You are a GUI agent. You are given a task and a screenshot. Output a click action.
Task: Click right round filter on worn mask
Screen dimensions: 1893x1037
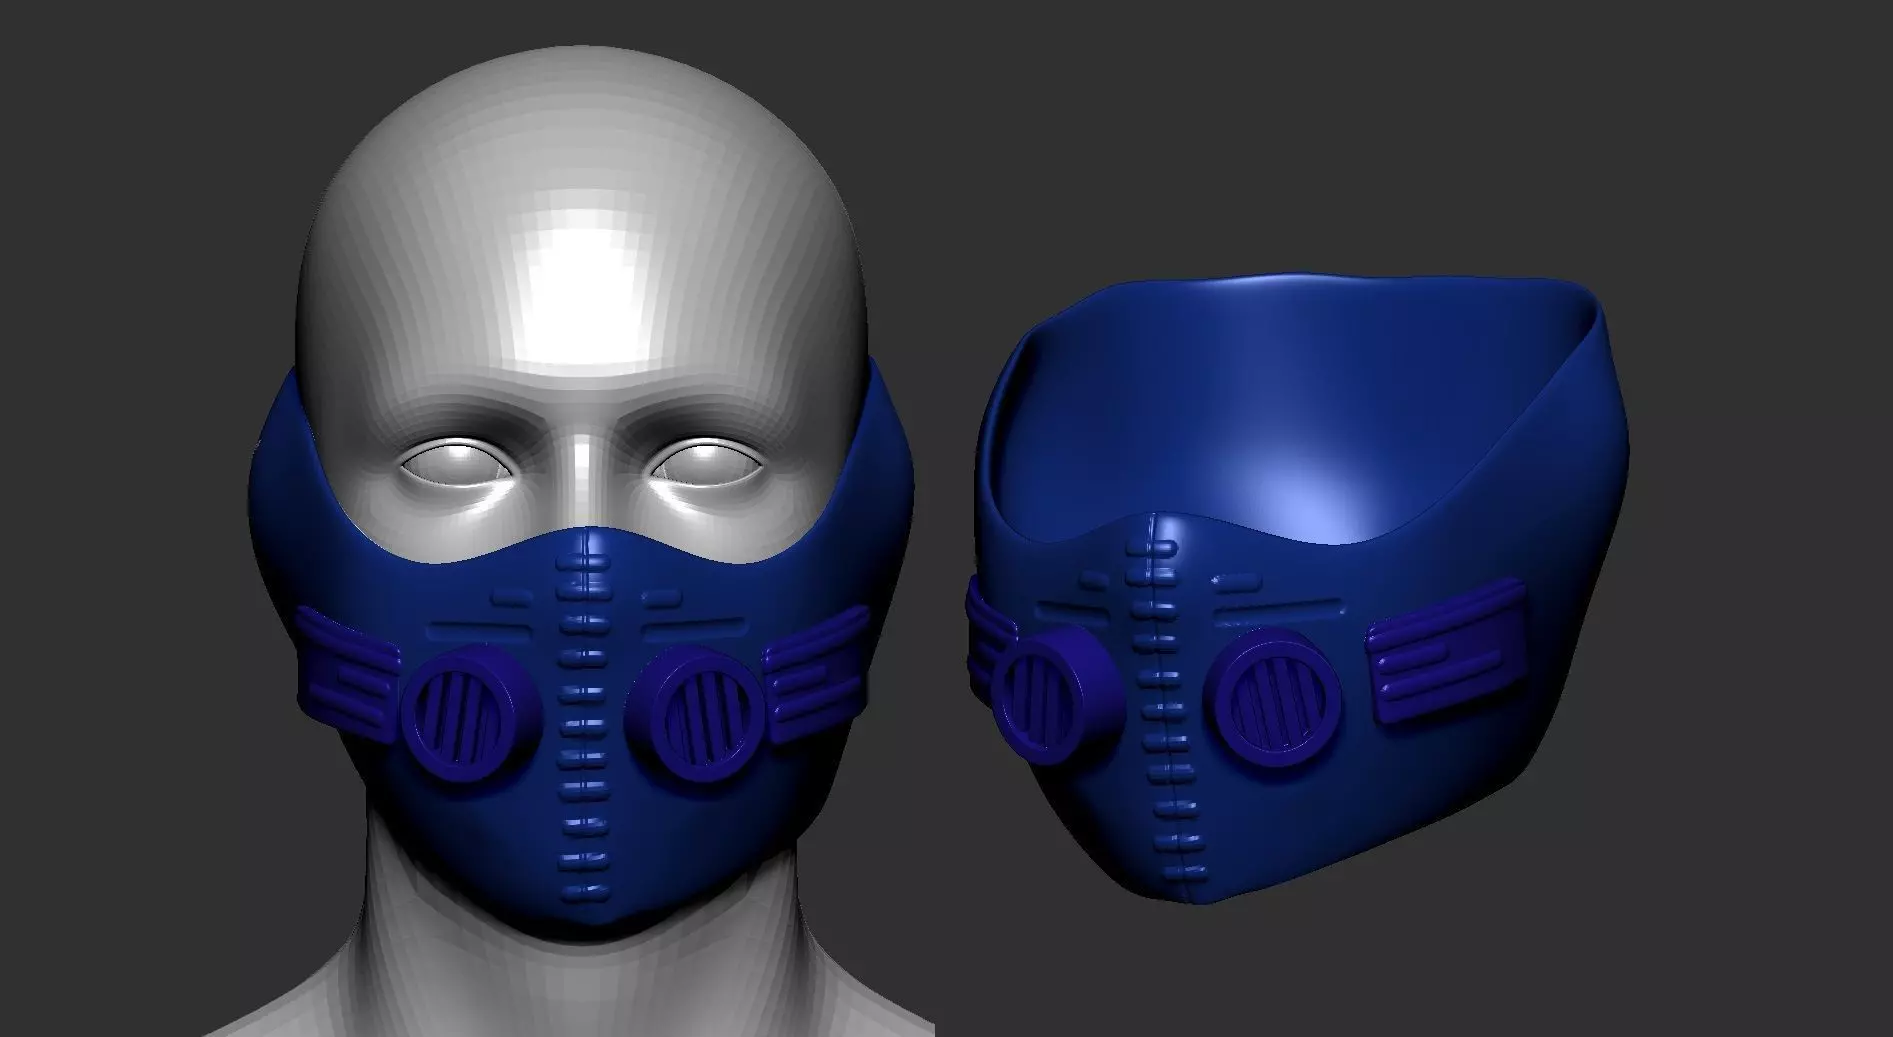point(695,714)
